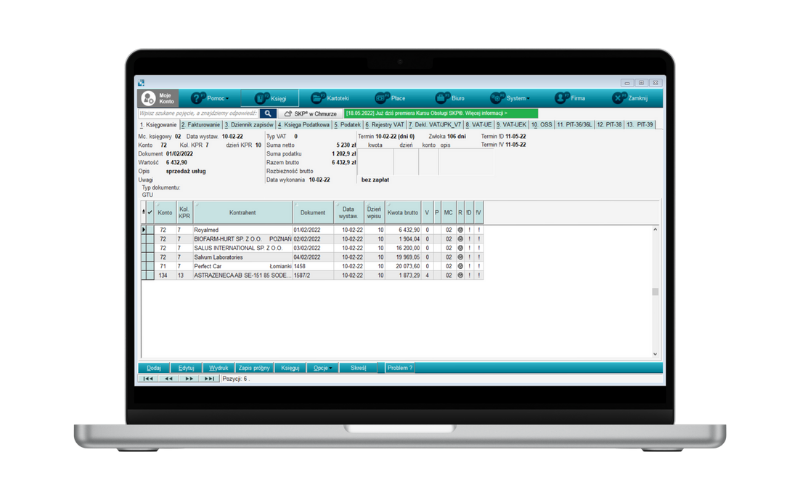The image size is (800, 500).
Task: Go to previous record navigation button
Action: (168, 379)
